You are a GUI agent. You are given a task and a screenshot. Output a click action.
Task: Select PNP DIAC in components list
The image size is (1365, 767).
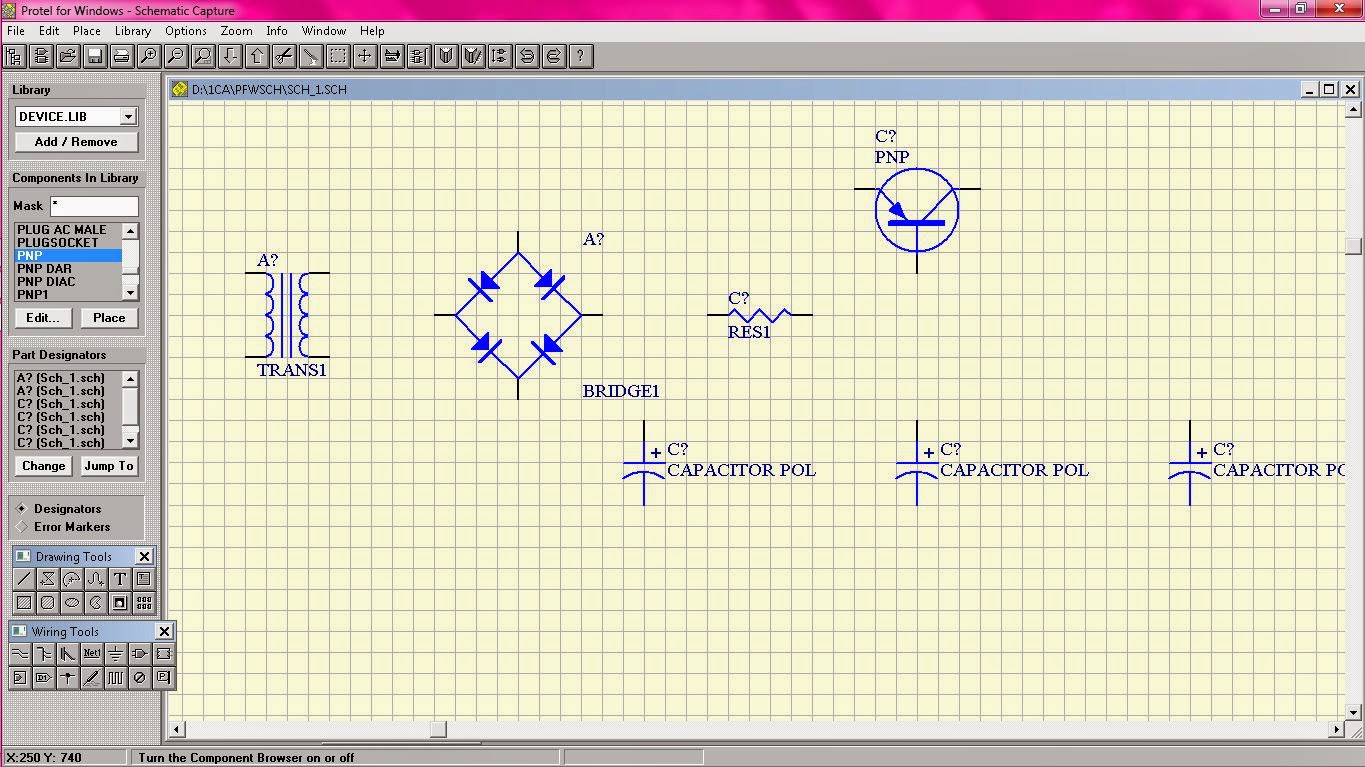pos(46,282)
